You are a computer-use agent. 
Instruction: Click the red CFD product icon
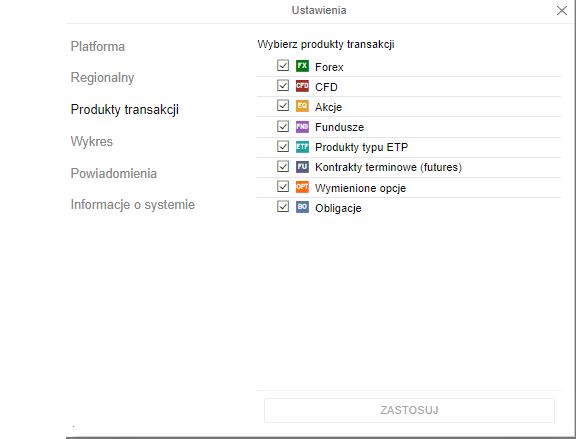(302, 86)
